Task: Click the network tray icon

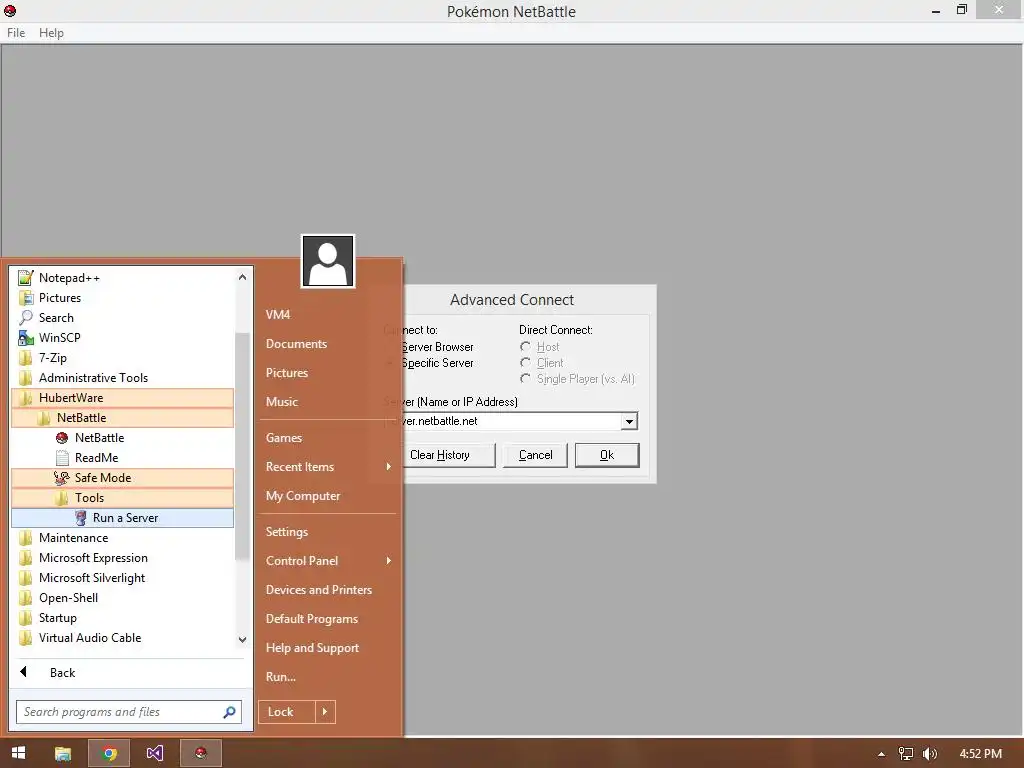Action: [x=906, y=754]
